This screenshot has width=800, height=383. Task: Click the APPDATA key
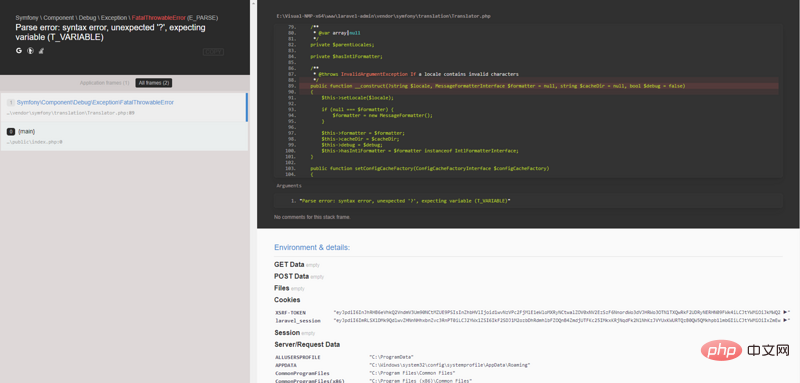(286, 365)
